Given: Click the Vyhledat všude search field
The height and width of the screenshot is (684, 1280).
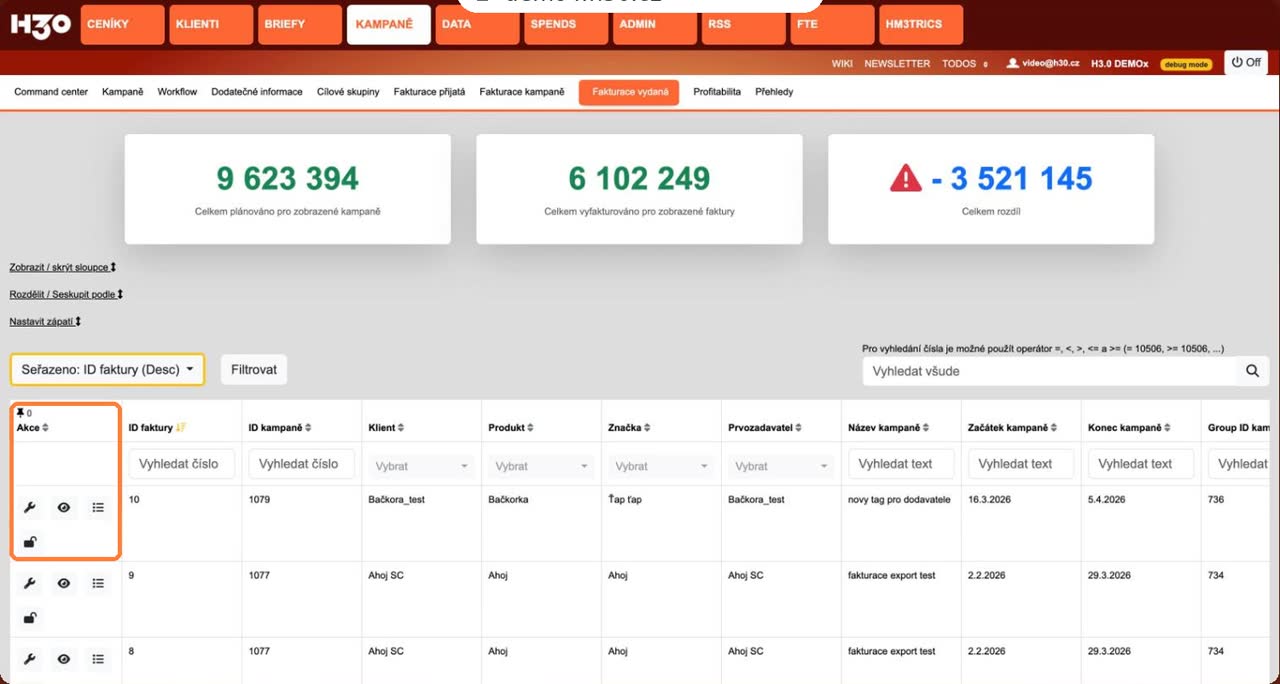Looking at the screenshot, I should pyautogui.click(x=1049, y=371).
